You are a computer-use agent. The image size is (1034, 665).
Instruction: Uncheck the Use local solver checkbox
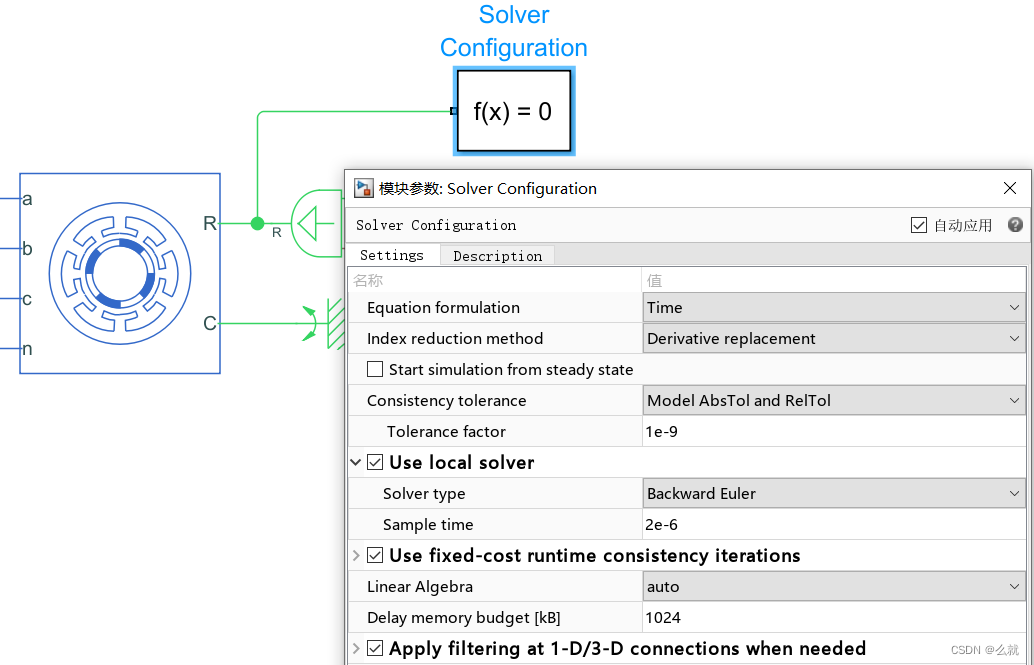tap(375, 462)
